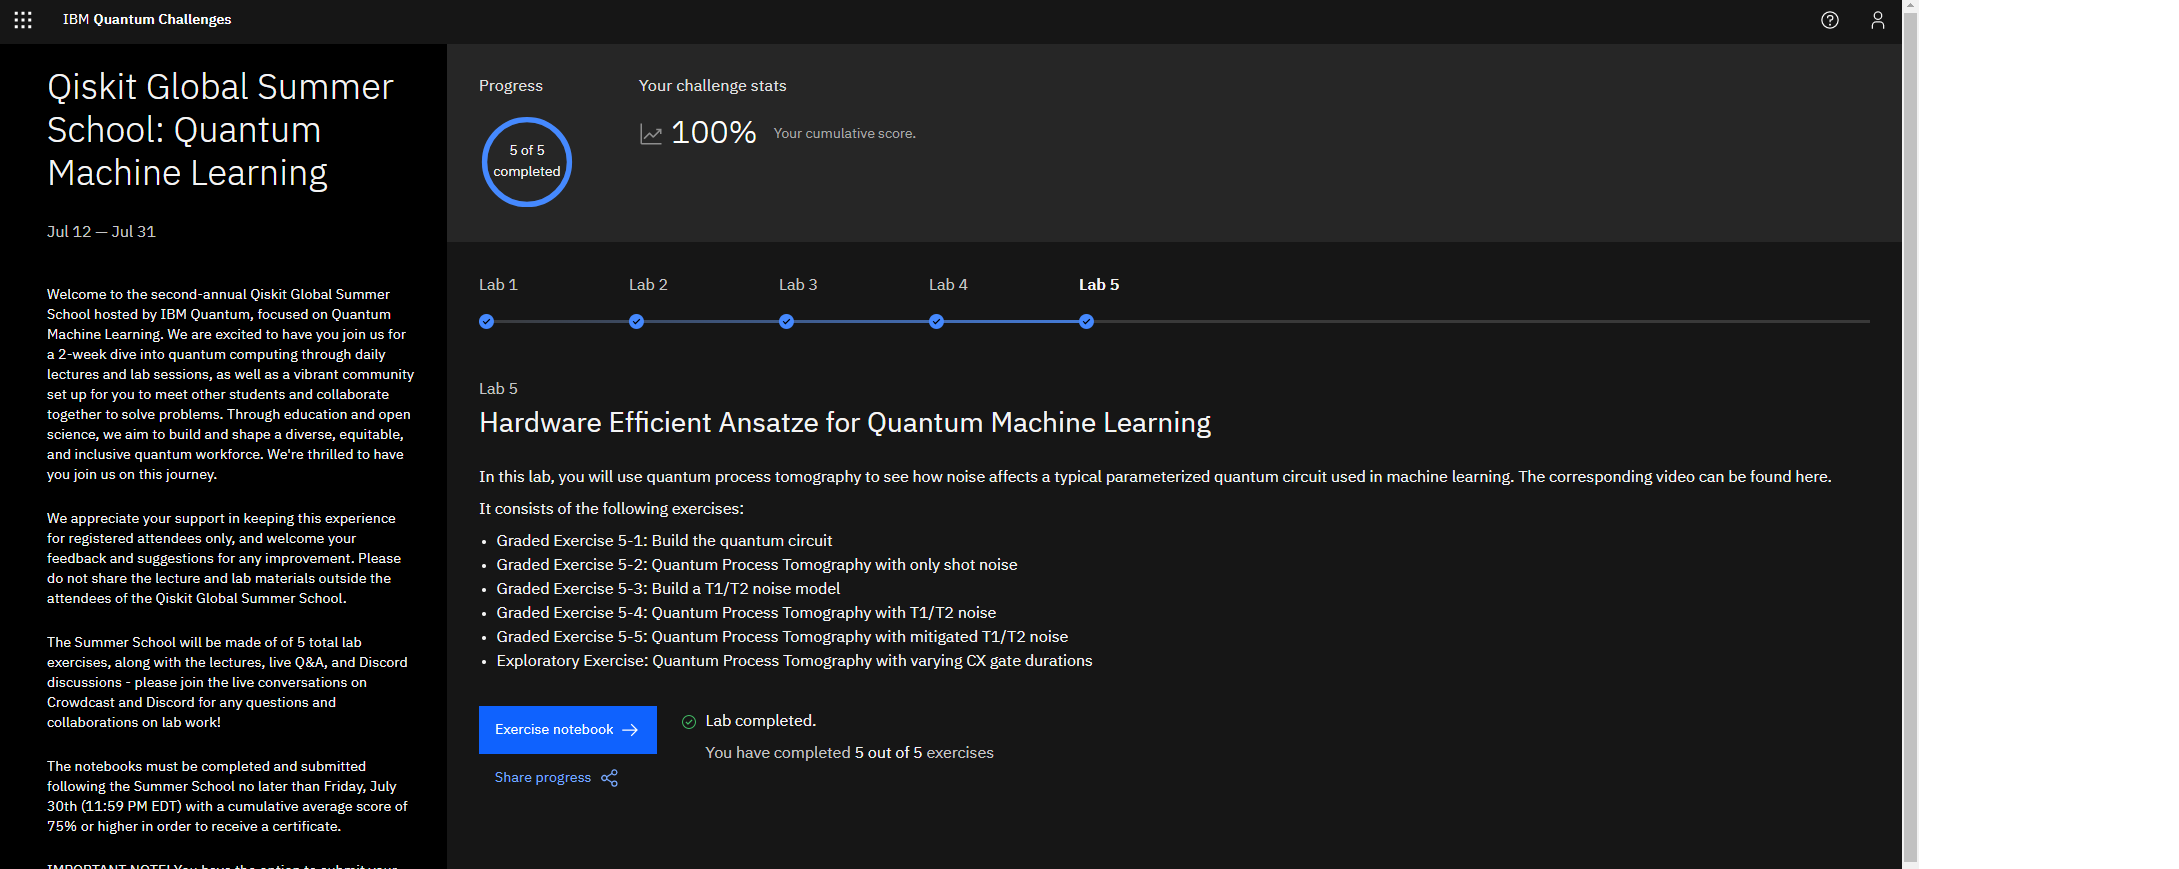The height and width of the screenshot is (869, 2179).
Task: Click the Lab 4 progress checkpoint marker
Action: pos(936,322)
